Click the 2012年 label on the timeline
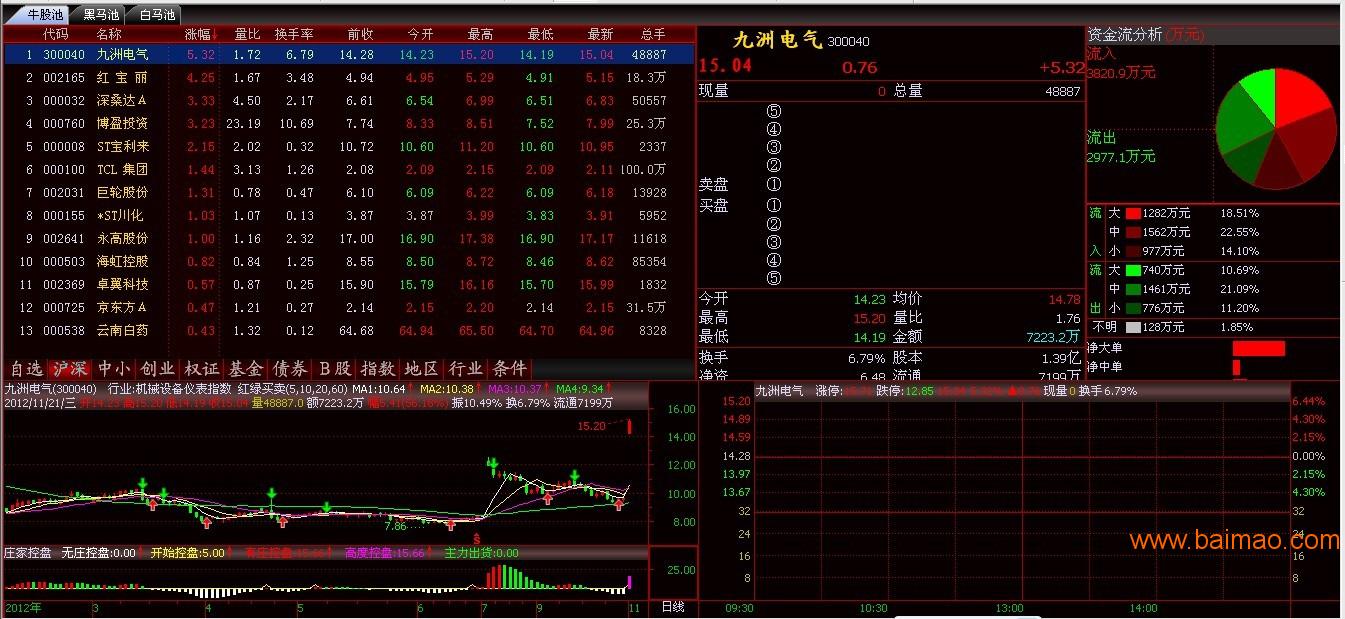This screenshot has width=1345, height=619. [x=23, y=607]
